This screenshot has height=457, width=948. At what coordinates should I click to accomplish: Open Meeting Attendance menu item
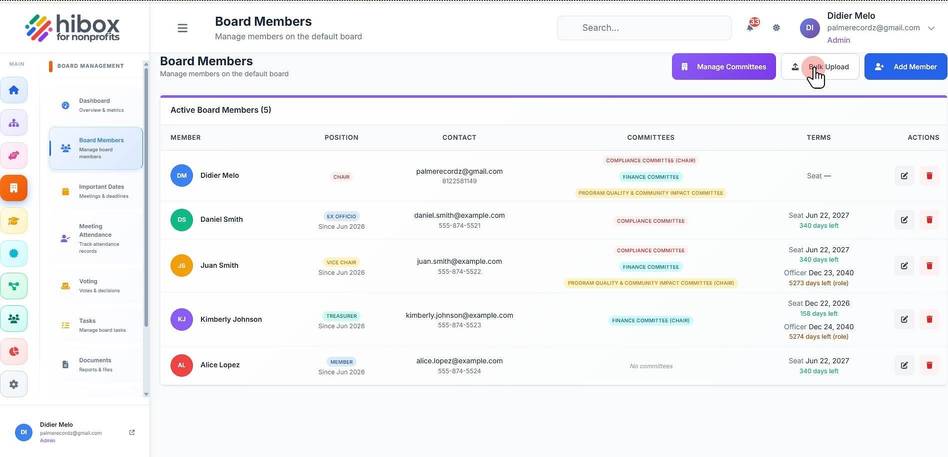(x=96, y=238)
